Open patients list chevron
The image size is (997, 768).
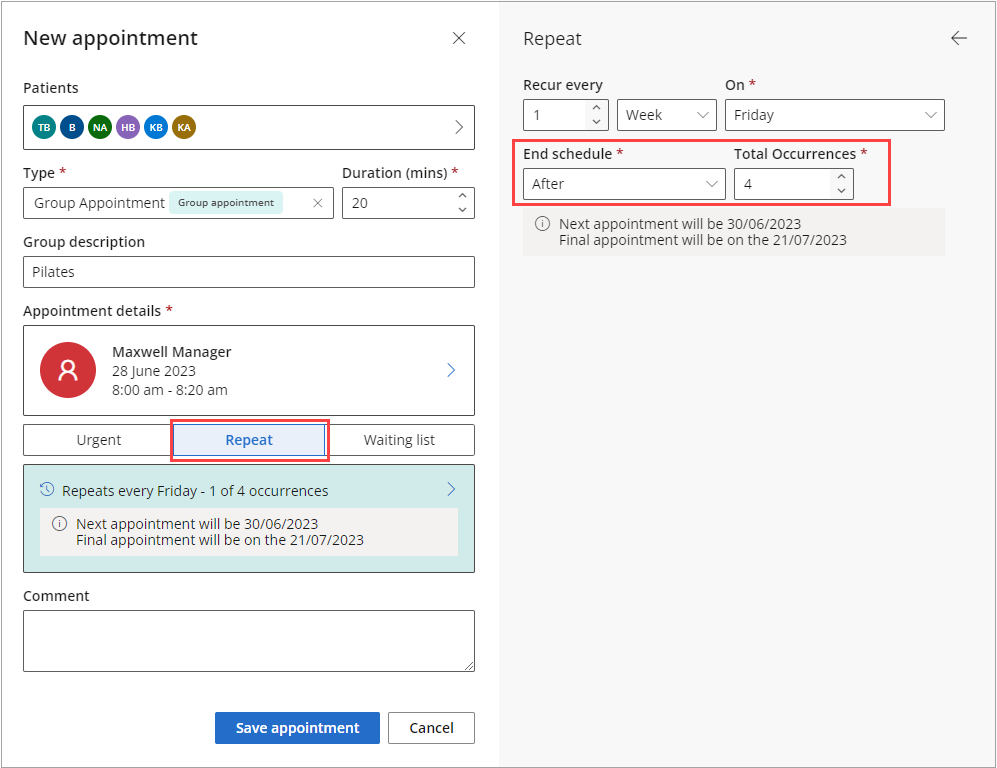tap(459, 127)
